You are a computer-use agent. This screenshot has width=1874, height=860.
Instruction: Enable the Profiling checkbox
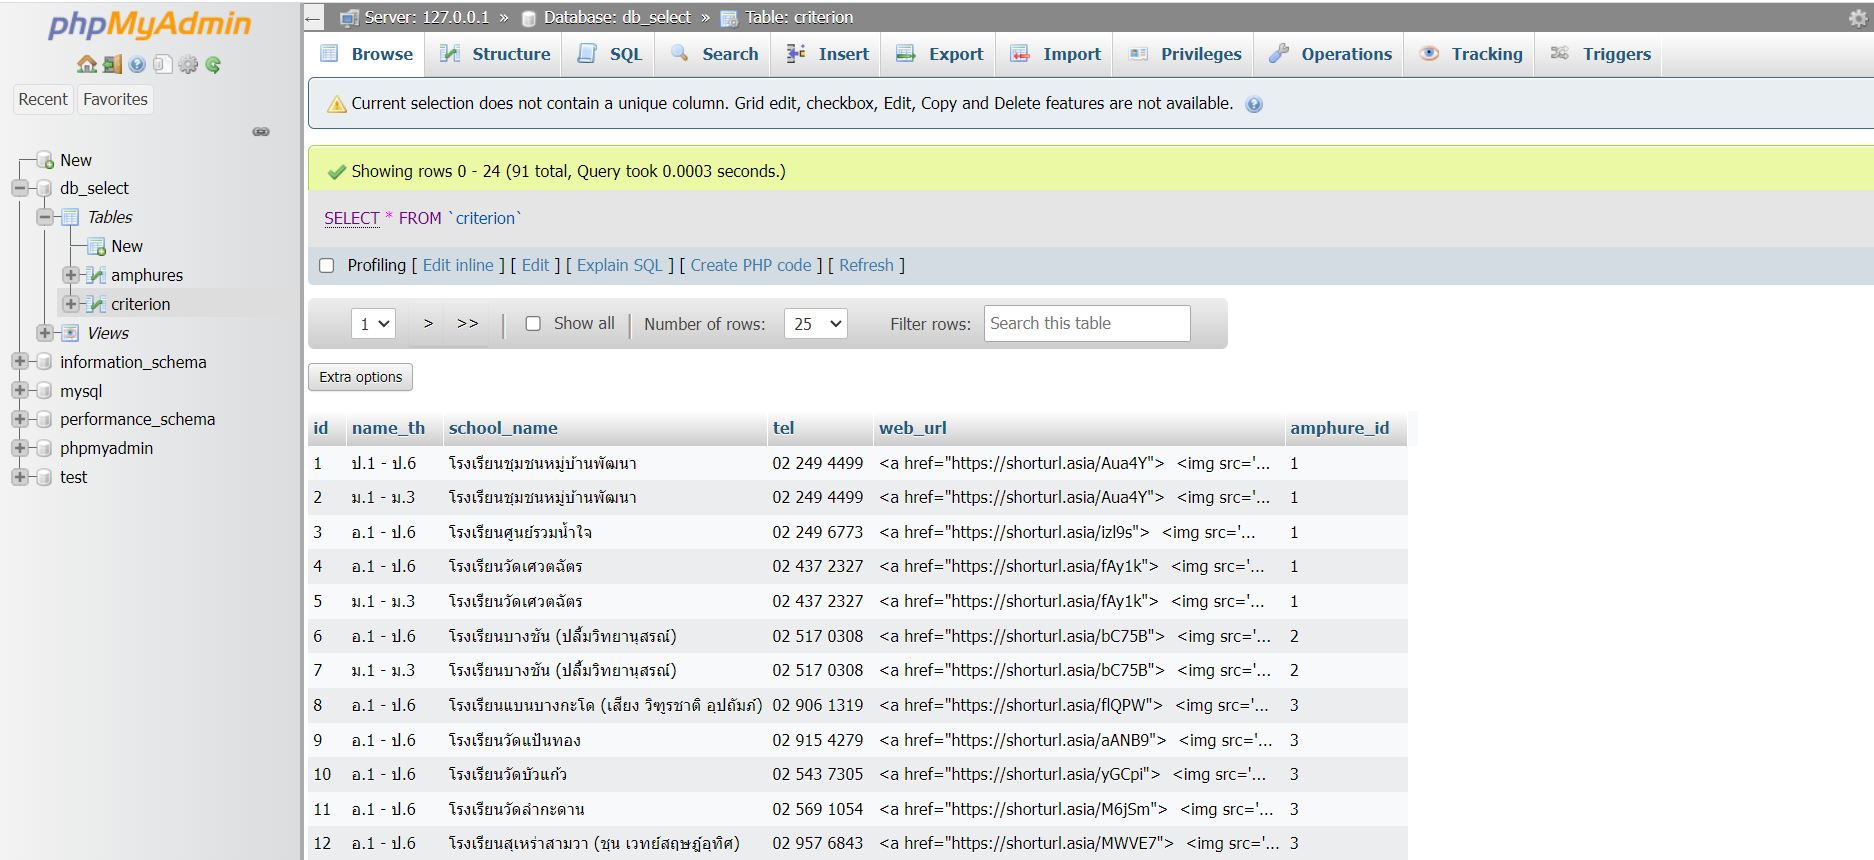[x=327, y=265]
